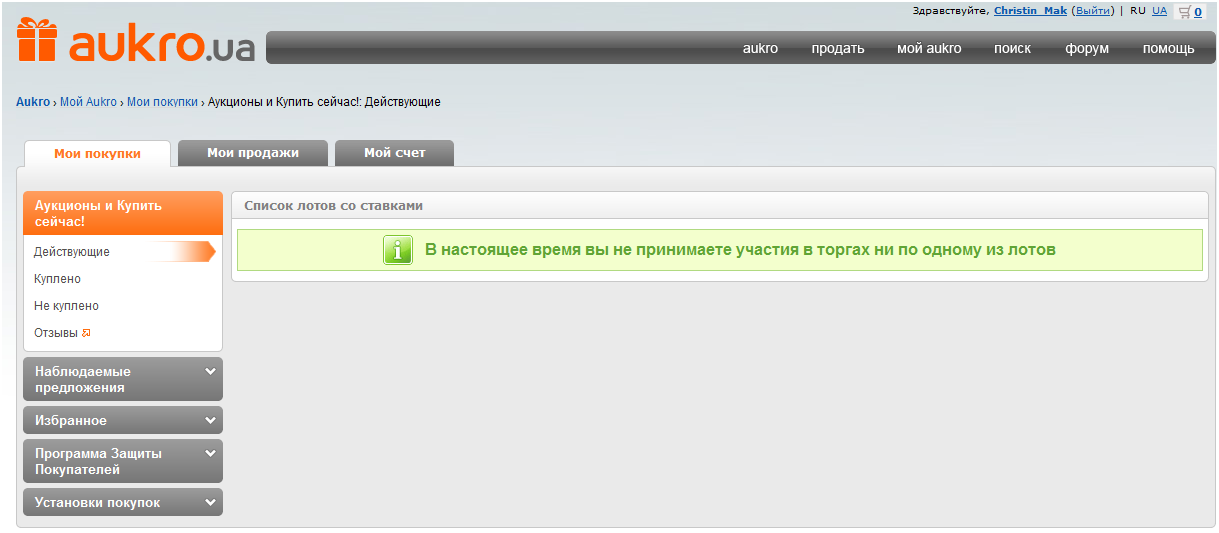1219x533 pixels.
Task: Click the Список лотов со ставками heading
Action: (334, 205)
